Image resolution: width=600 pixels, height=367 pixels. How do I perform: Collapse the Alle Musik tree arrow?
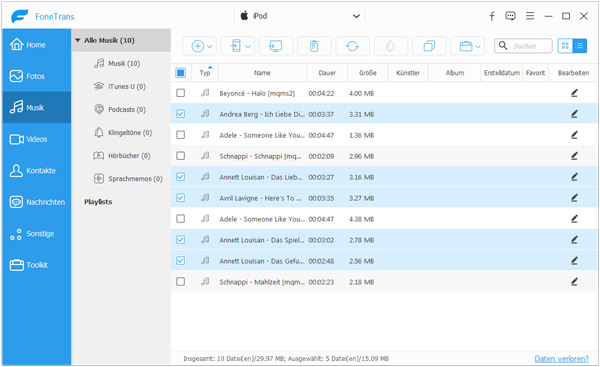coord(78,40)
